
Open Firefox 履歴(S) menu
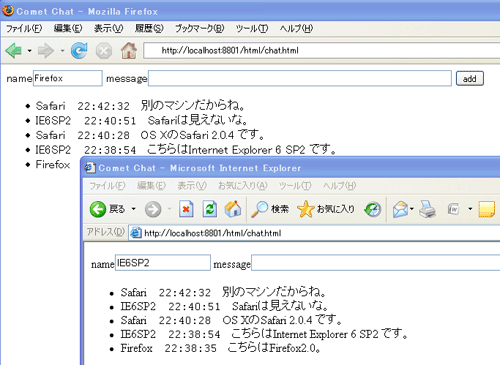149,29
